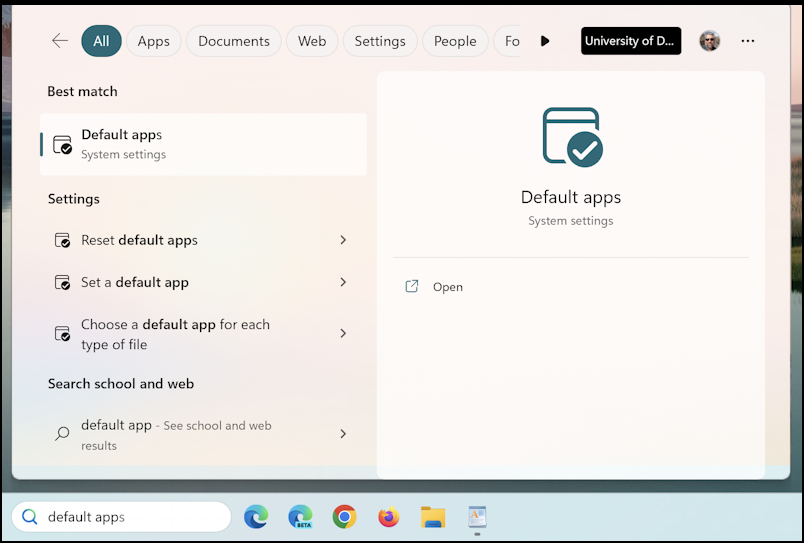Click the Open external-link icon
This screenshot has height=543, width=804.
[412, 286]
